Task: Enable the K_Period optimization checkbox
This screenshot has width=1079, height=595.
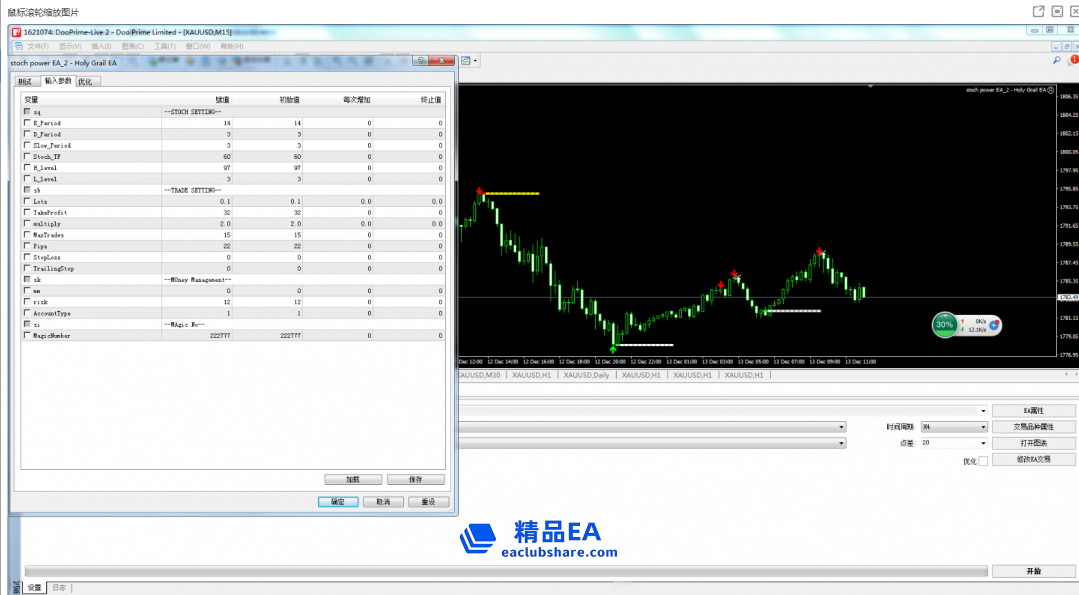Action: click(27, 123)
